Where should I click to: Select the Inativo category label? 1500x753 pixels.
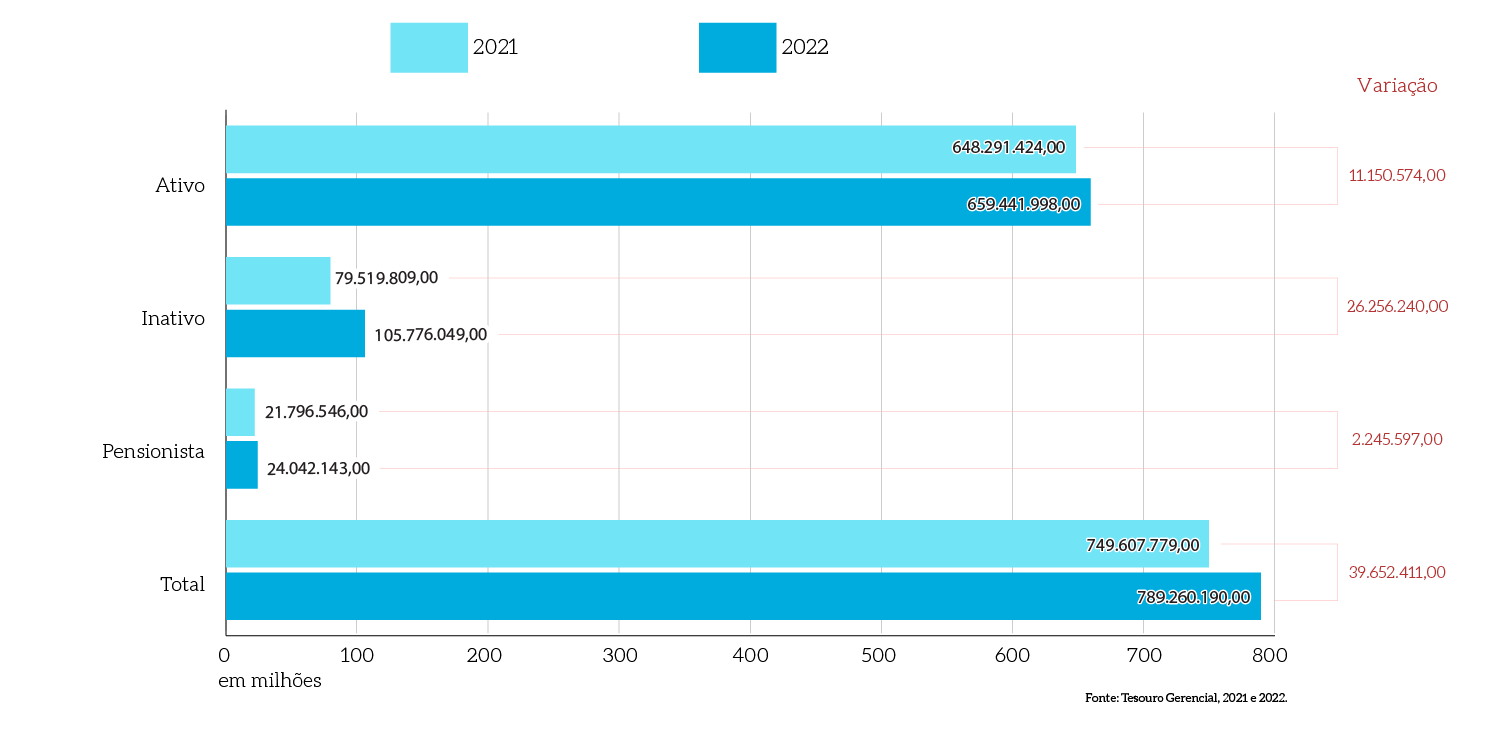[175, 318]
